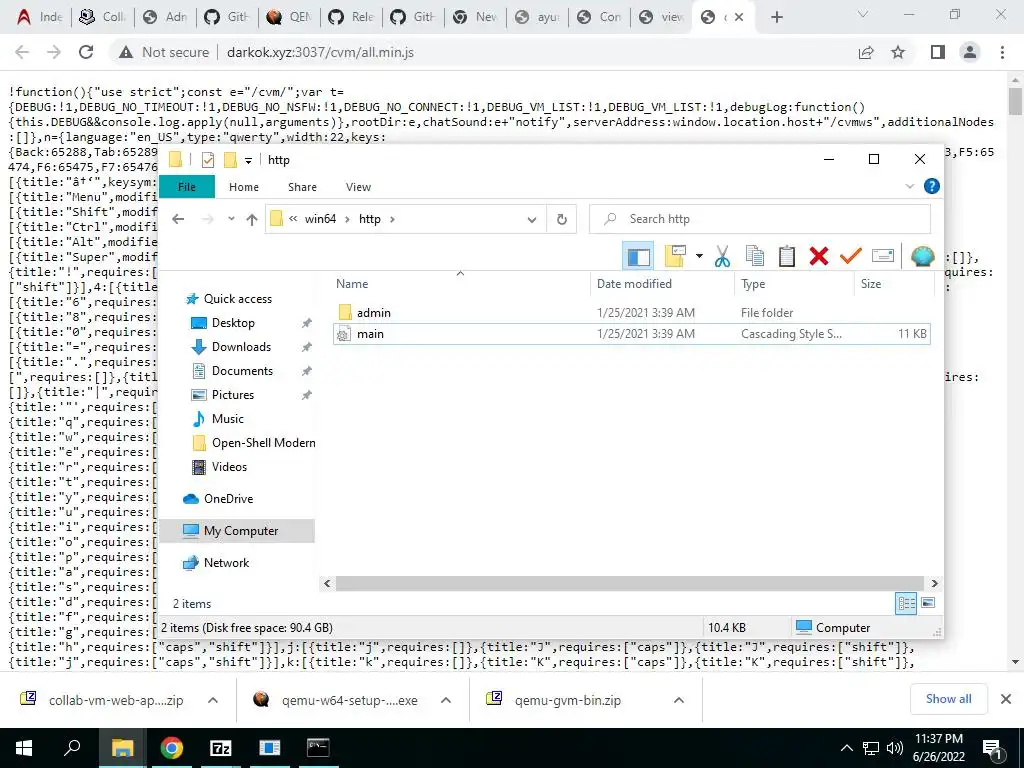This screenshot has height=768, width=1024.
Task: Open Pictures in the navigation pane
Action: pyautogui.click(x=232, y=395)
